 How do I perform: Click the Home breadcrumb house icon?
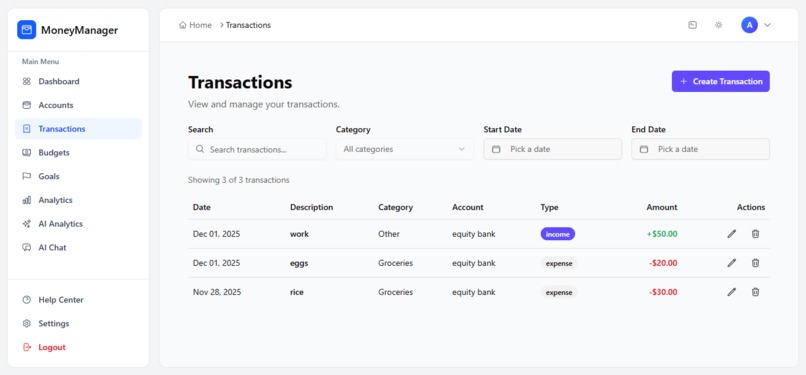[x=182, y=25]
